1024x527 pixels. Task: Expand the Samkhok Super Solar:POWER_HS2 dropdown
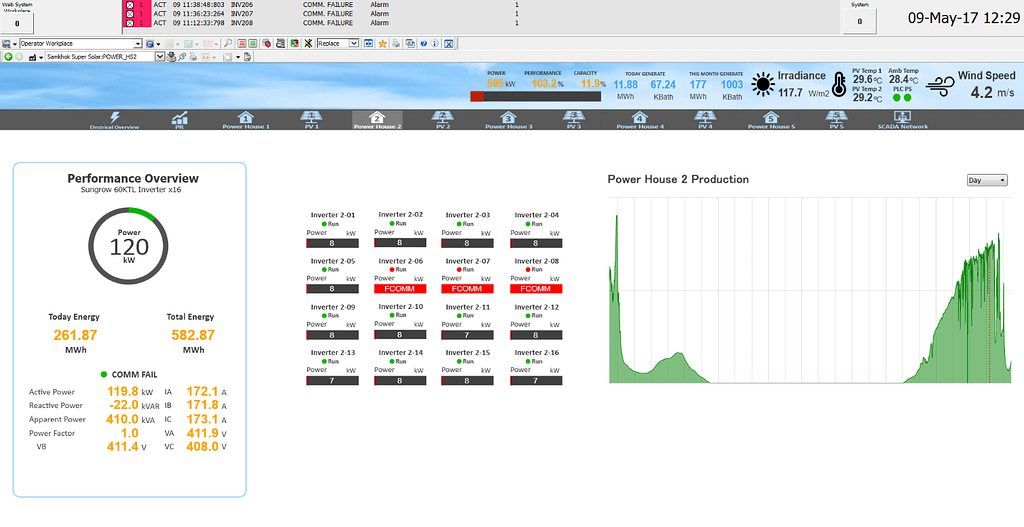click(161, 57)
